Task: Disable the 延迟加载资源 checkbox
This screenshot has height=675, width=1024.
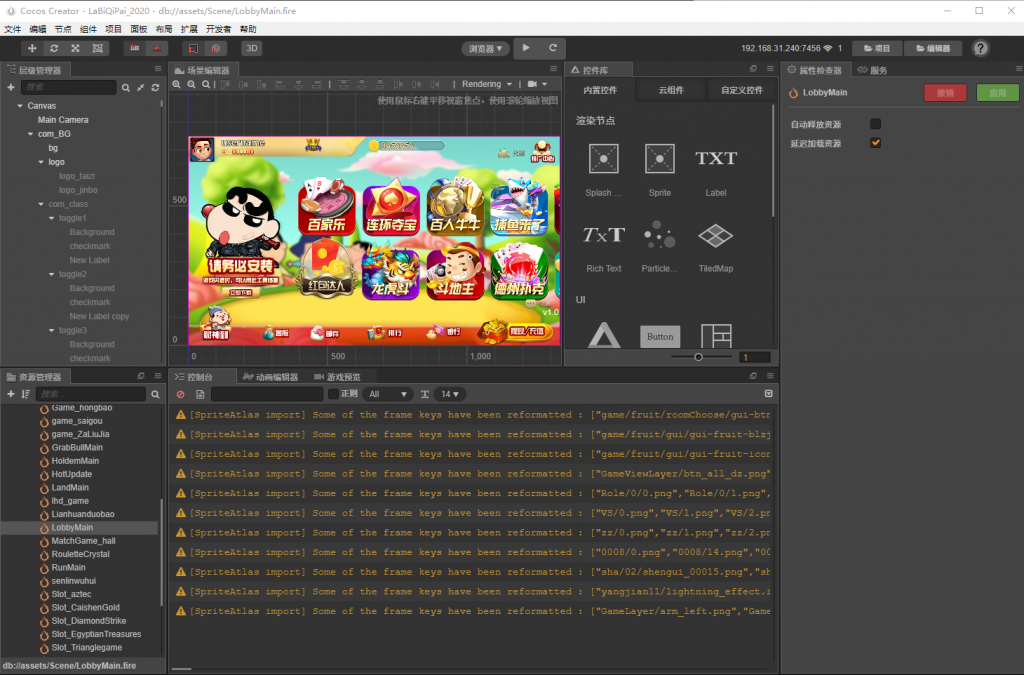Action: [x=875, y=143]
